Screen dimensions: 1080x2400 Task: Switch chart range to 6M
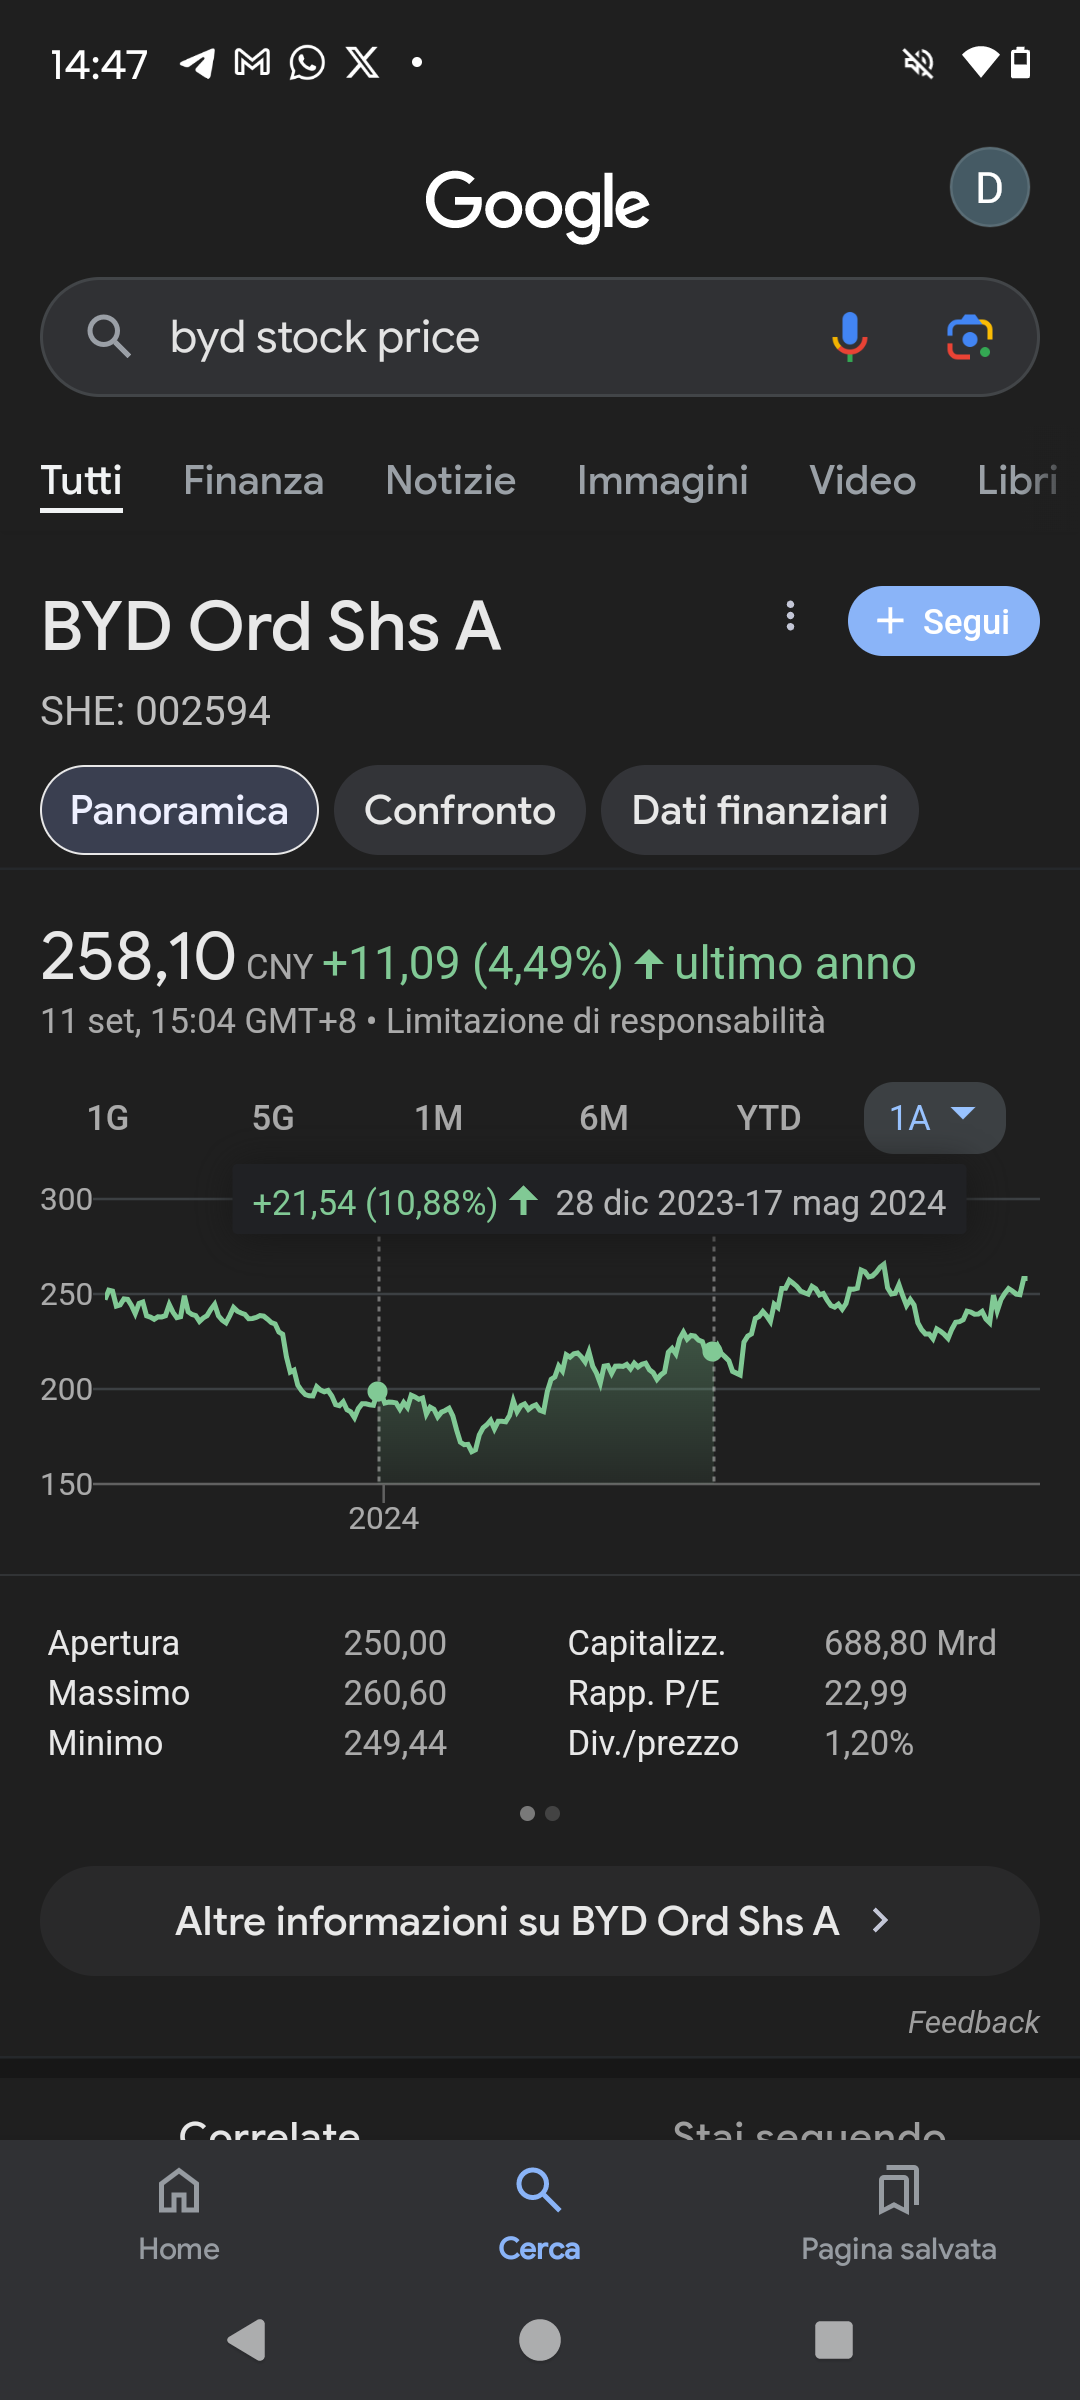tap(604, 1118)
